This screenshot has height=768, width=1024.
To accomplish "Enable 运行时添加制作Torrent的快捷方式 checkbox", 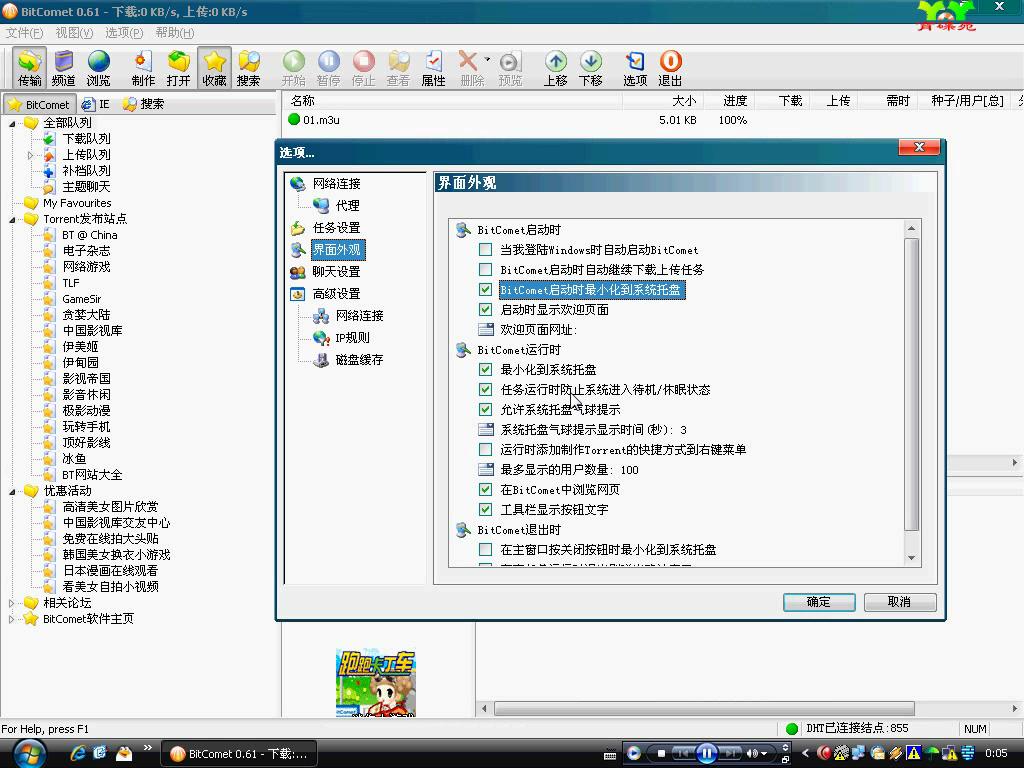I will [485, 449].
